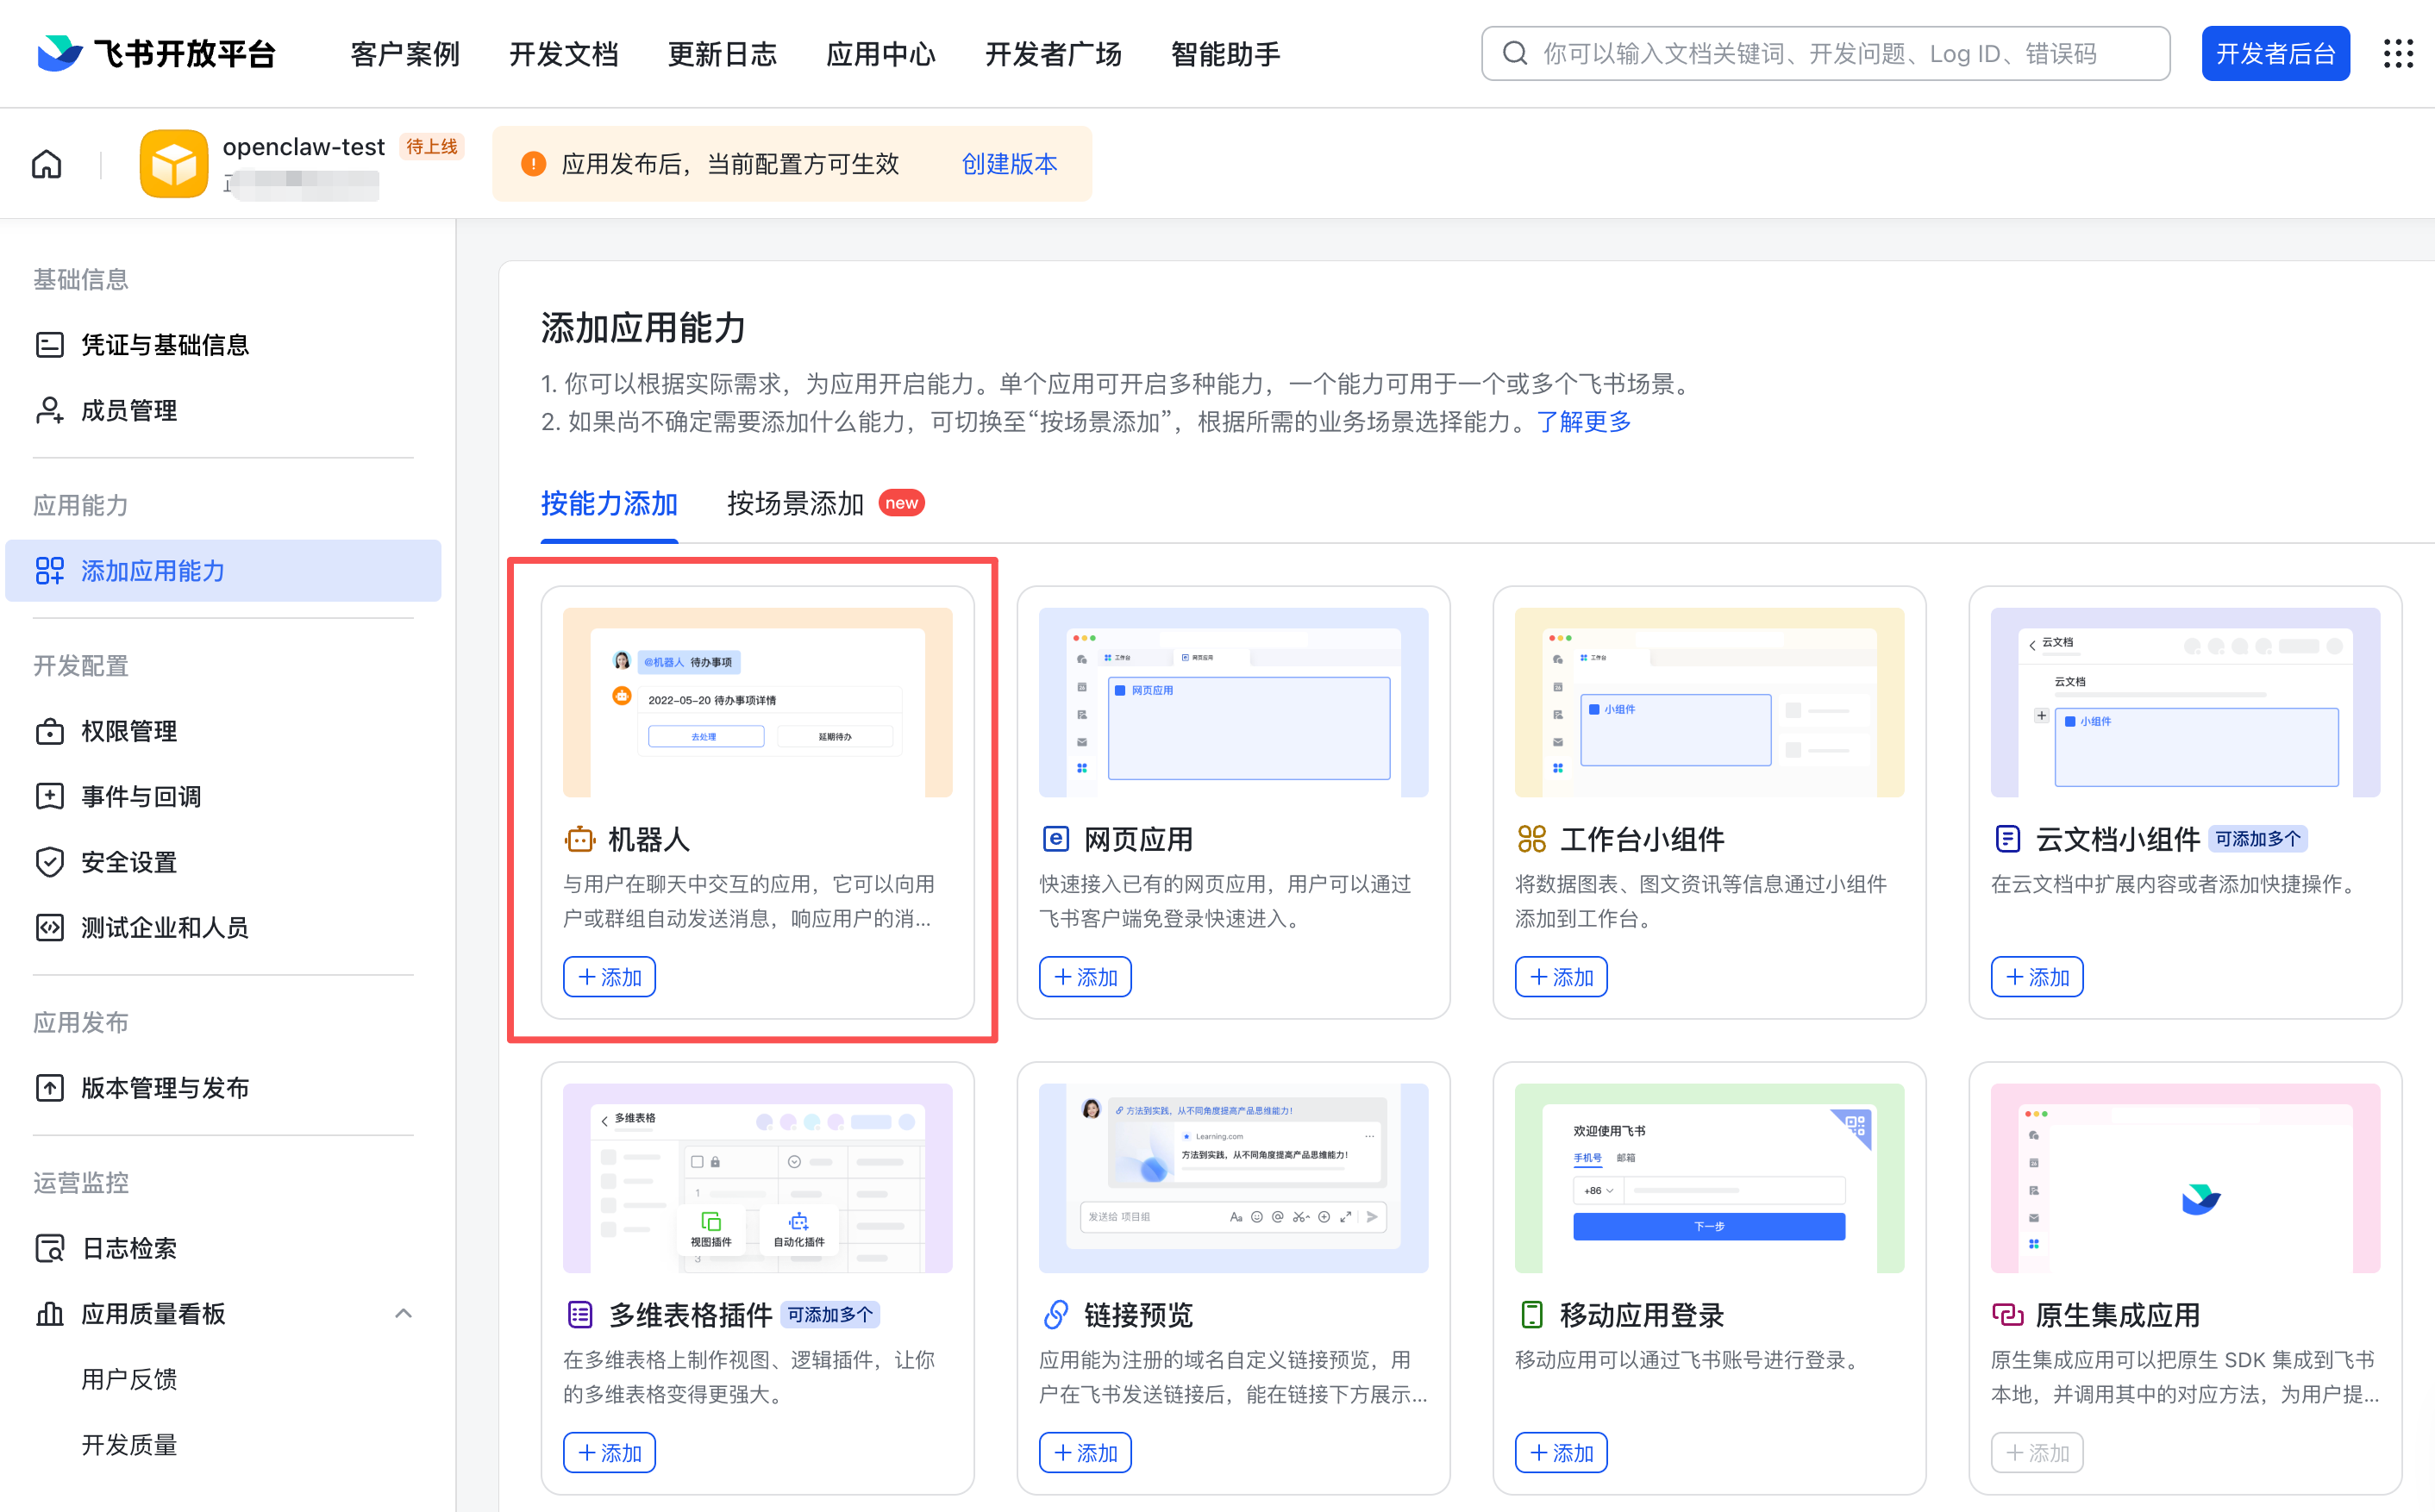Click the 创建版本 link in the banner
Image resolution: width=2435 pixels, height=1512 pixels.
[1009, 163]
